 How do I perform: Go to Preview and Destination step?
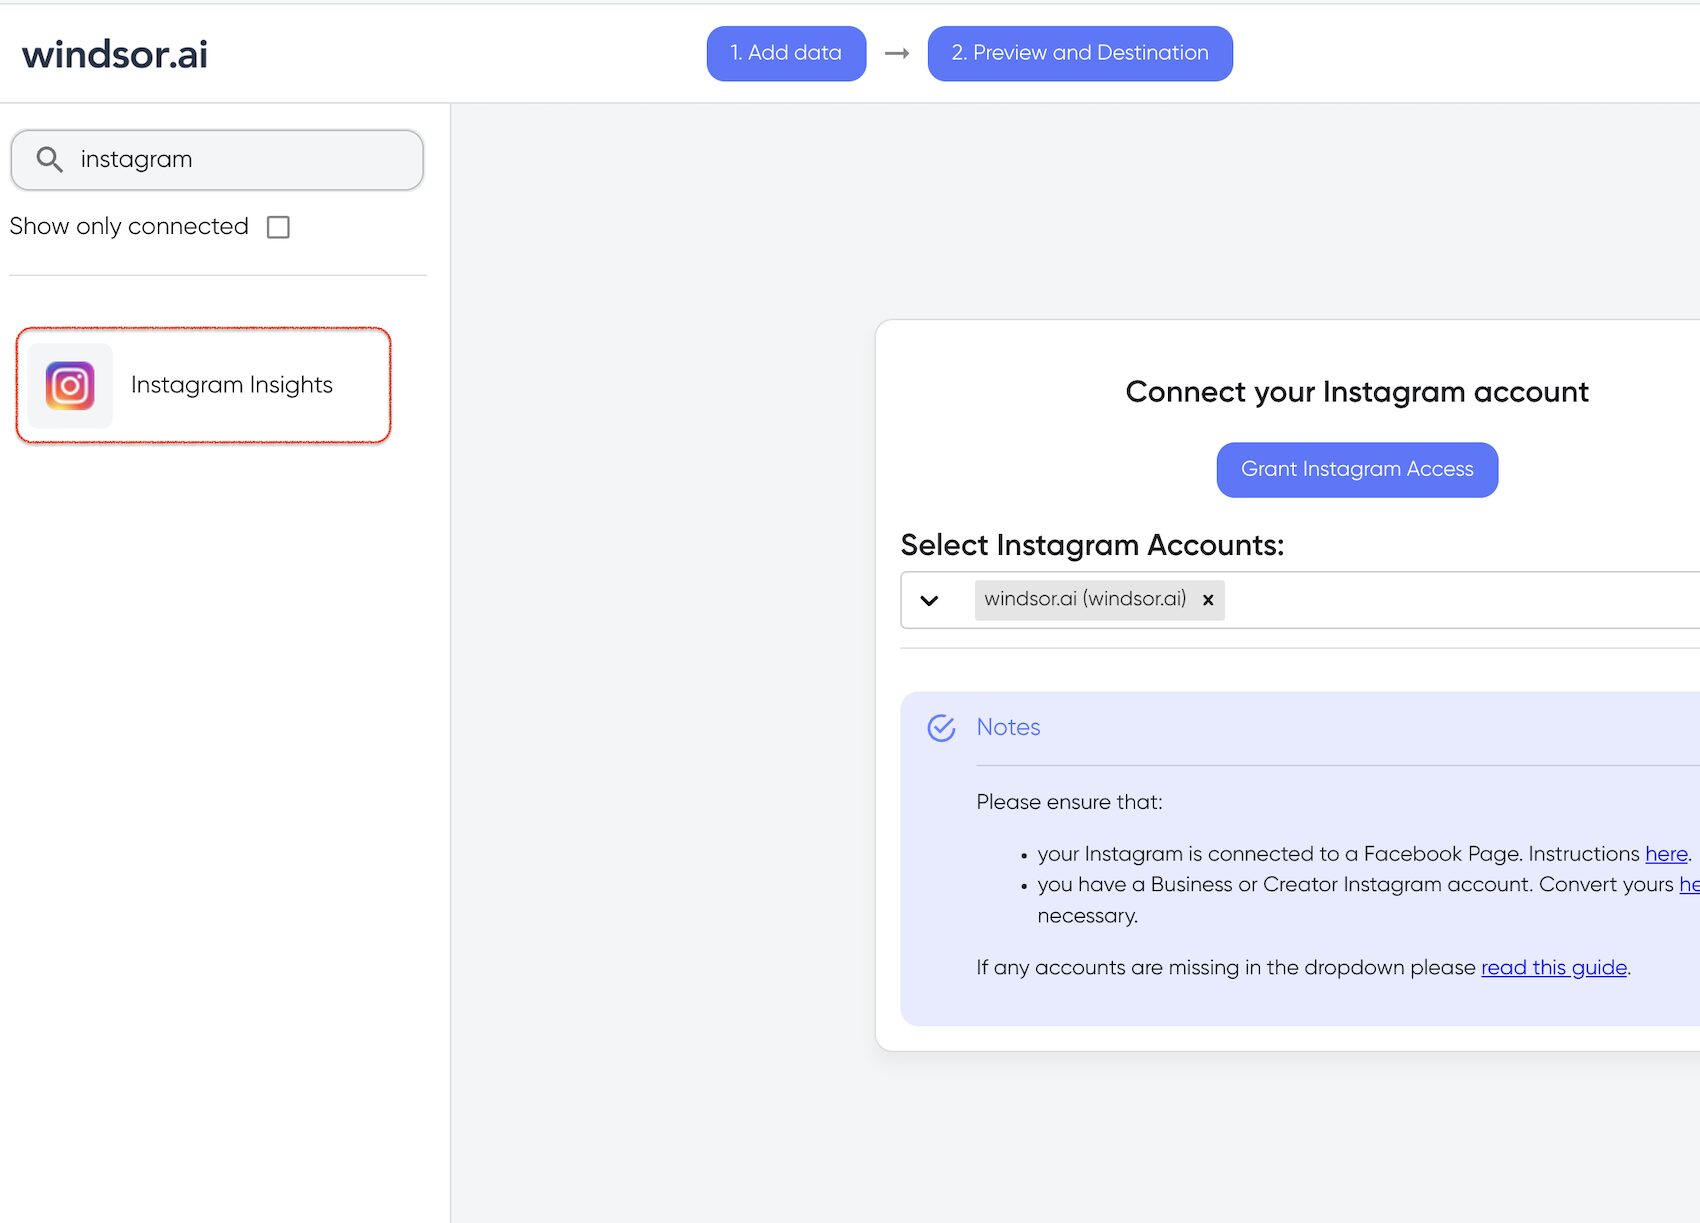tap(1079, 53)
